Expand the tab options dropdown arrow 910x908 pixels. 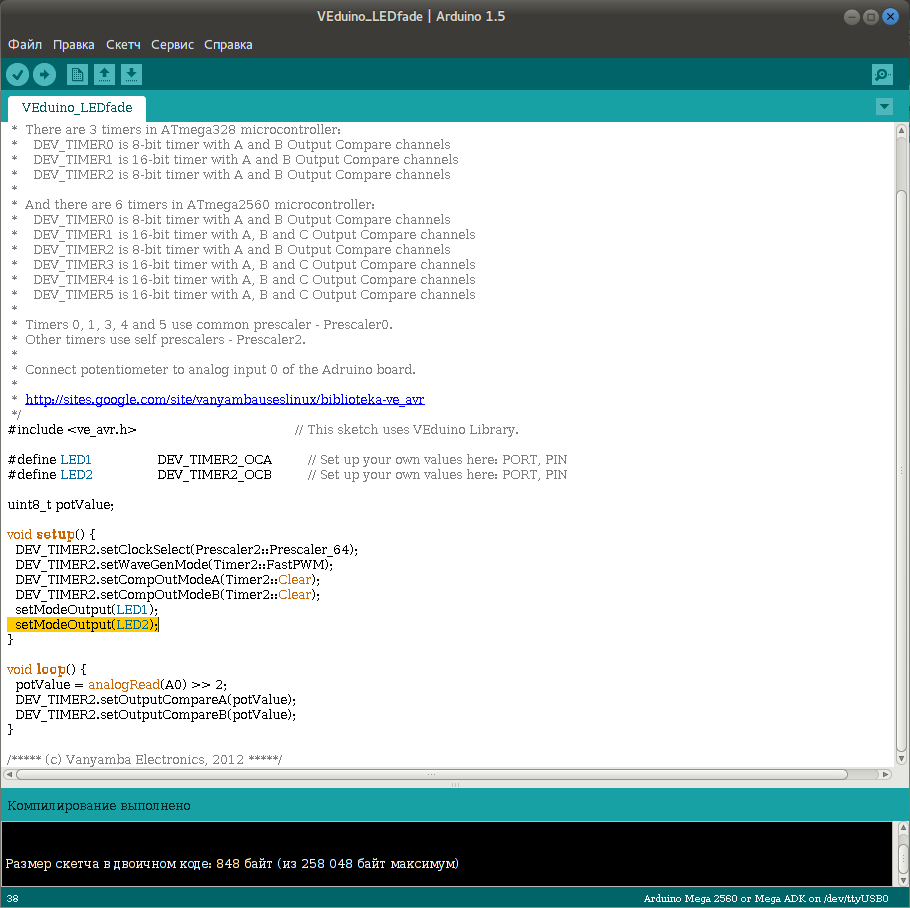click(x=883, y=106)
